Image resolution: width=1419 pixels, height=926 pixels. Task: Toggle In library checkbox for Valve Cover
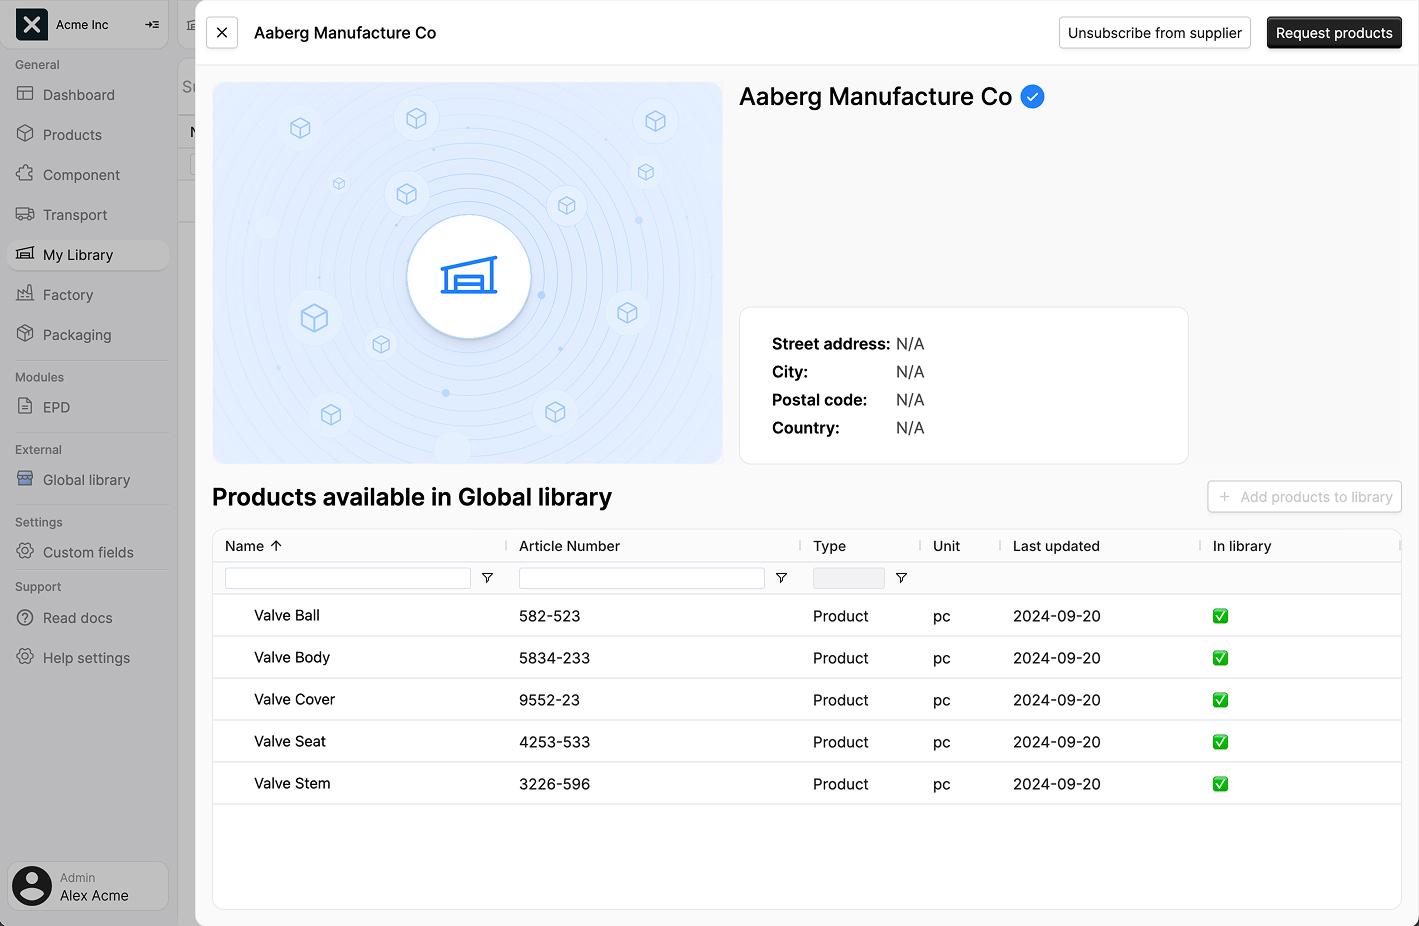tap(1220, 700)
